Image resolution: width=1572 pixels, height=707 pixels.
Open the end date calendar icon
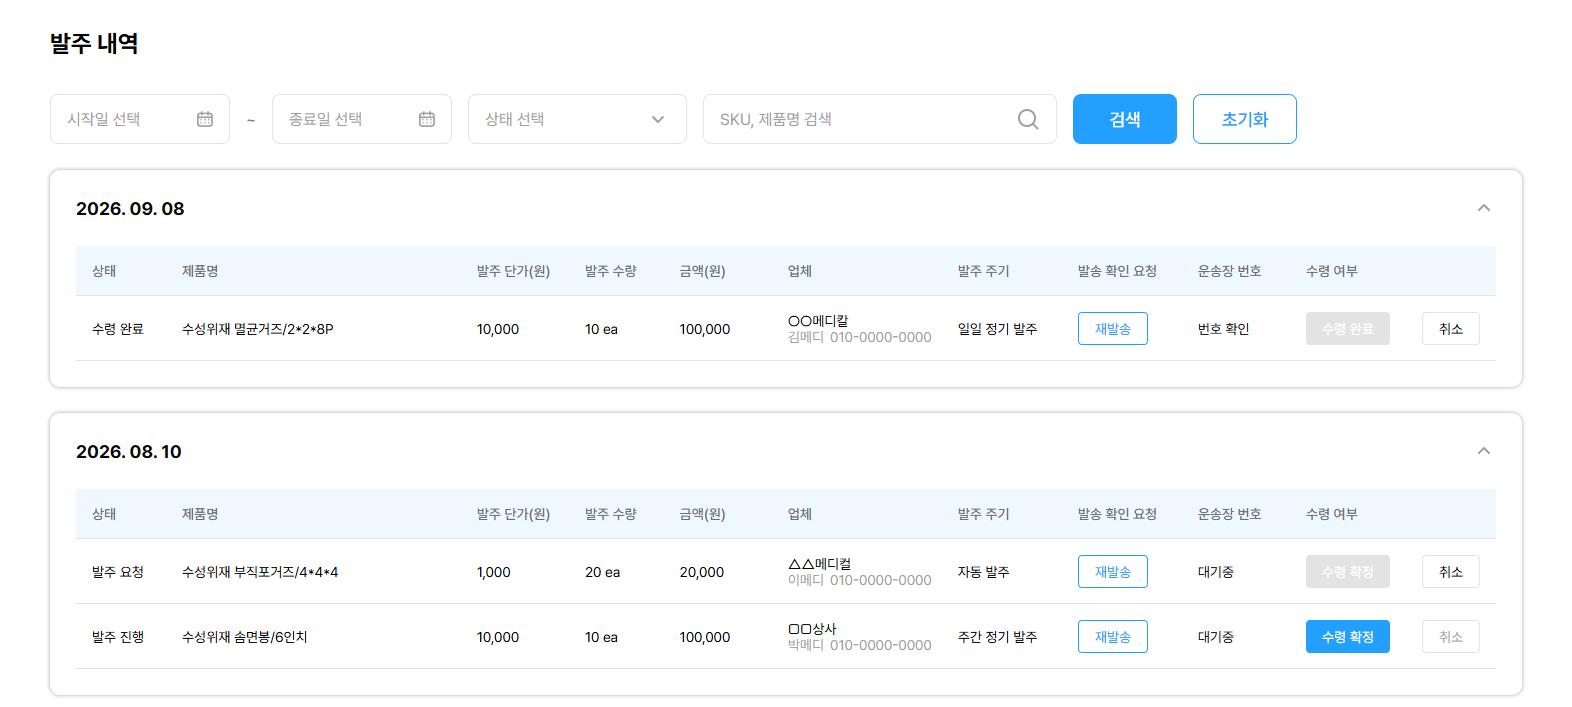(427, 119)
